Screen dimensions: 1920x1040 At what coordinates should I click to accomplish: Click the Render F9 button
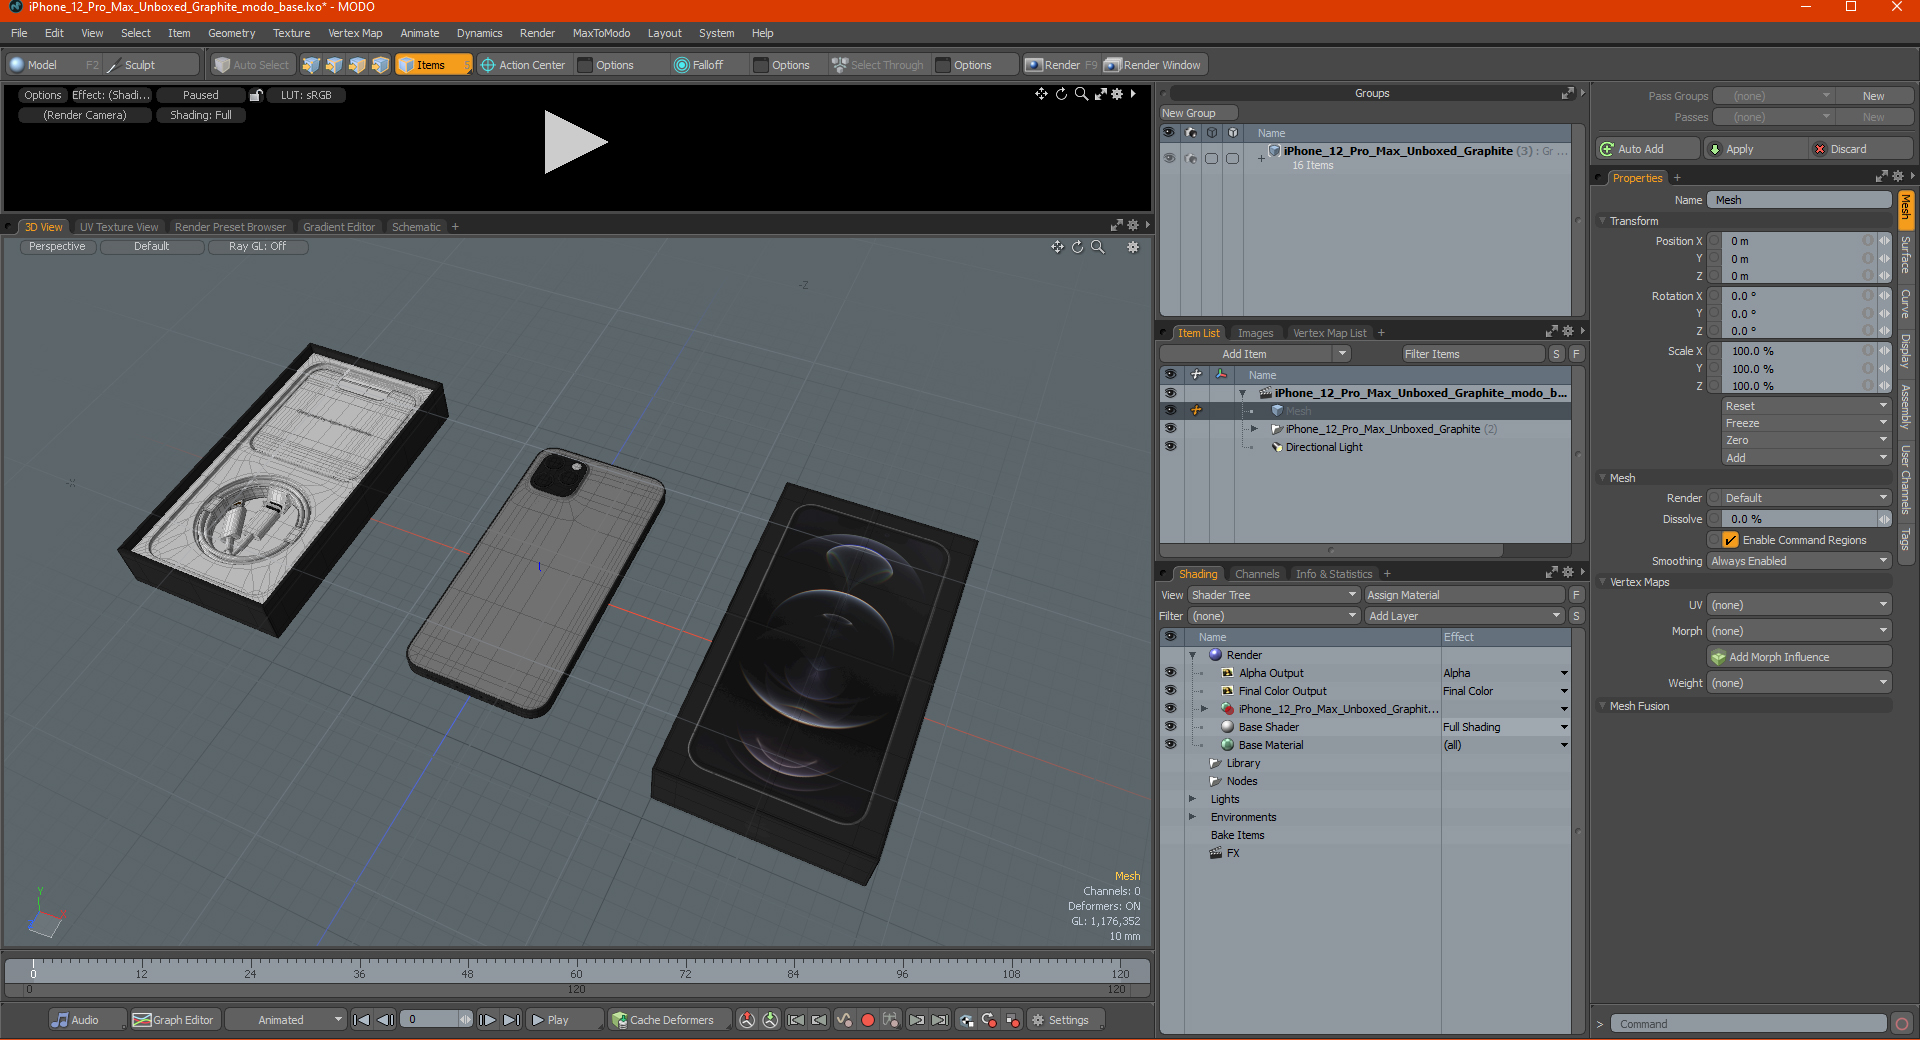coord(1061,65)
